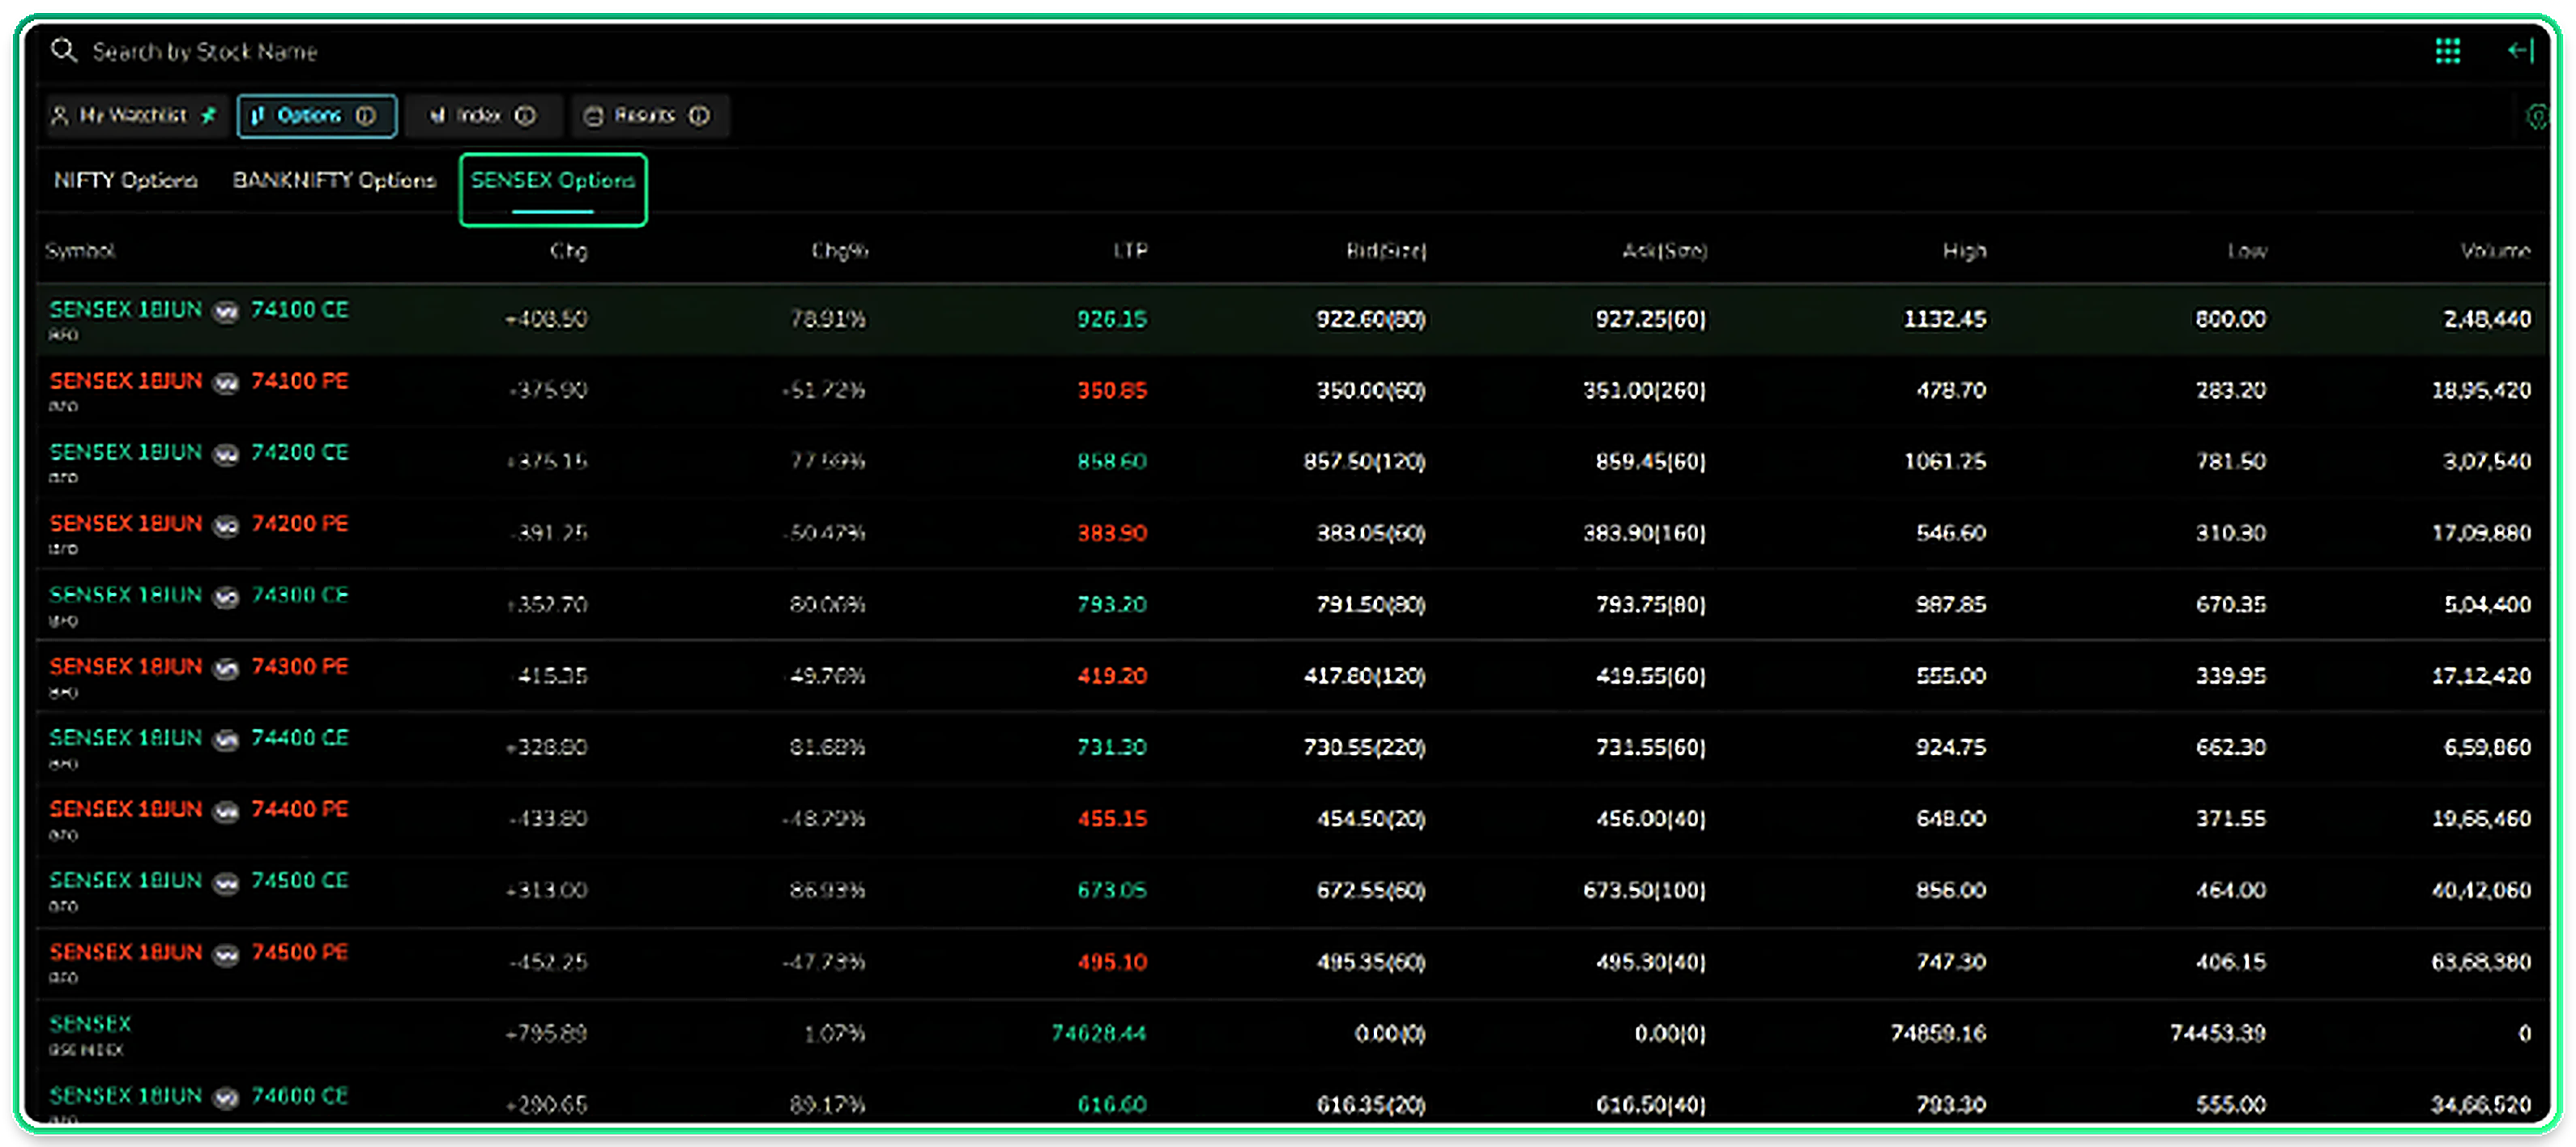Open the info icon beside Results tab

point(699,116)
